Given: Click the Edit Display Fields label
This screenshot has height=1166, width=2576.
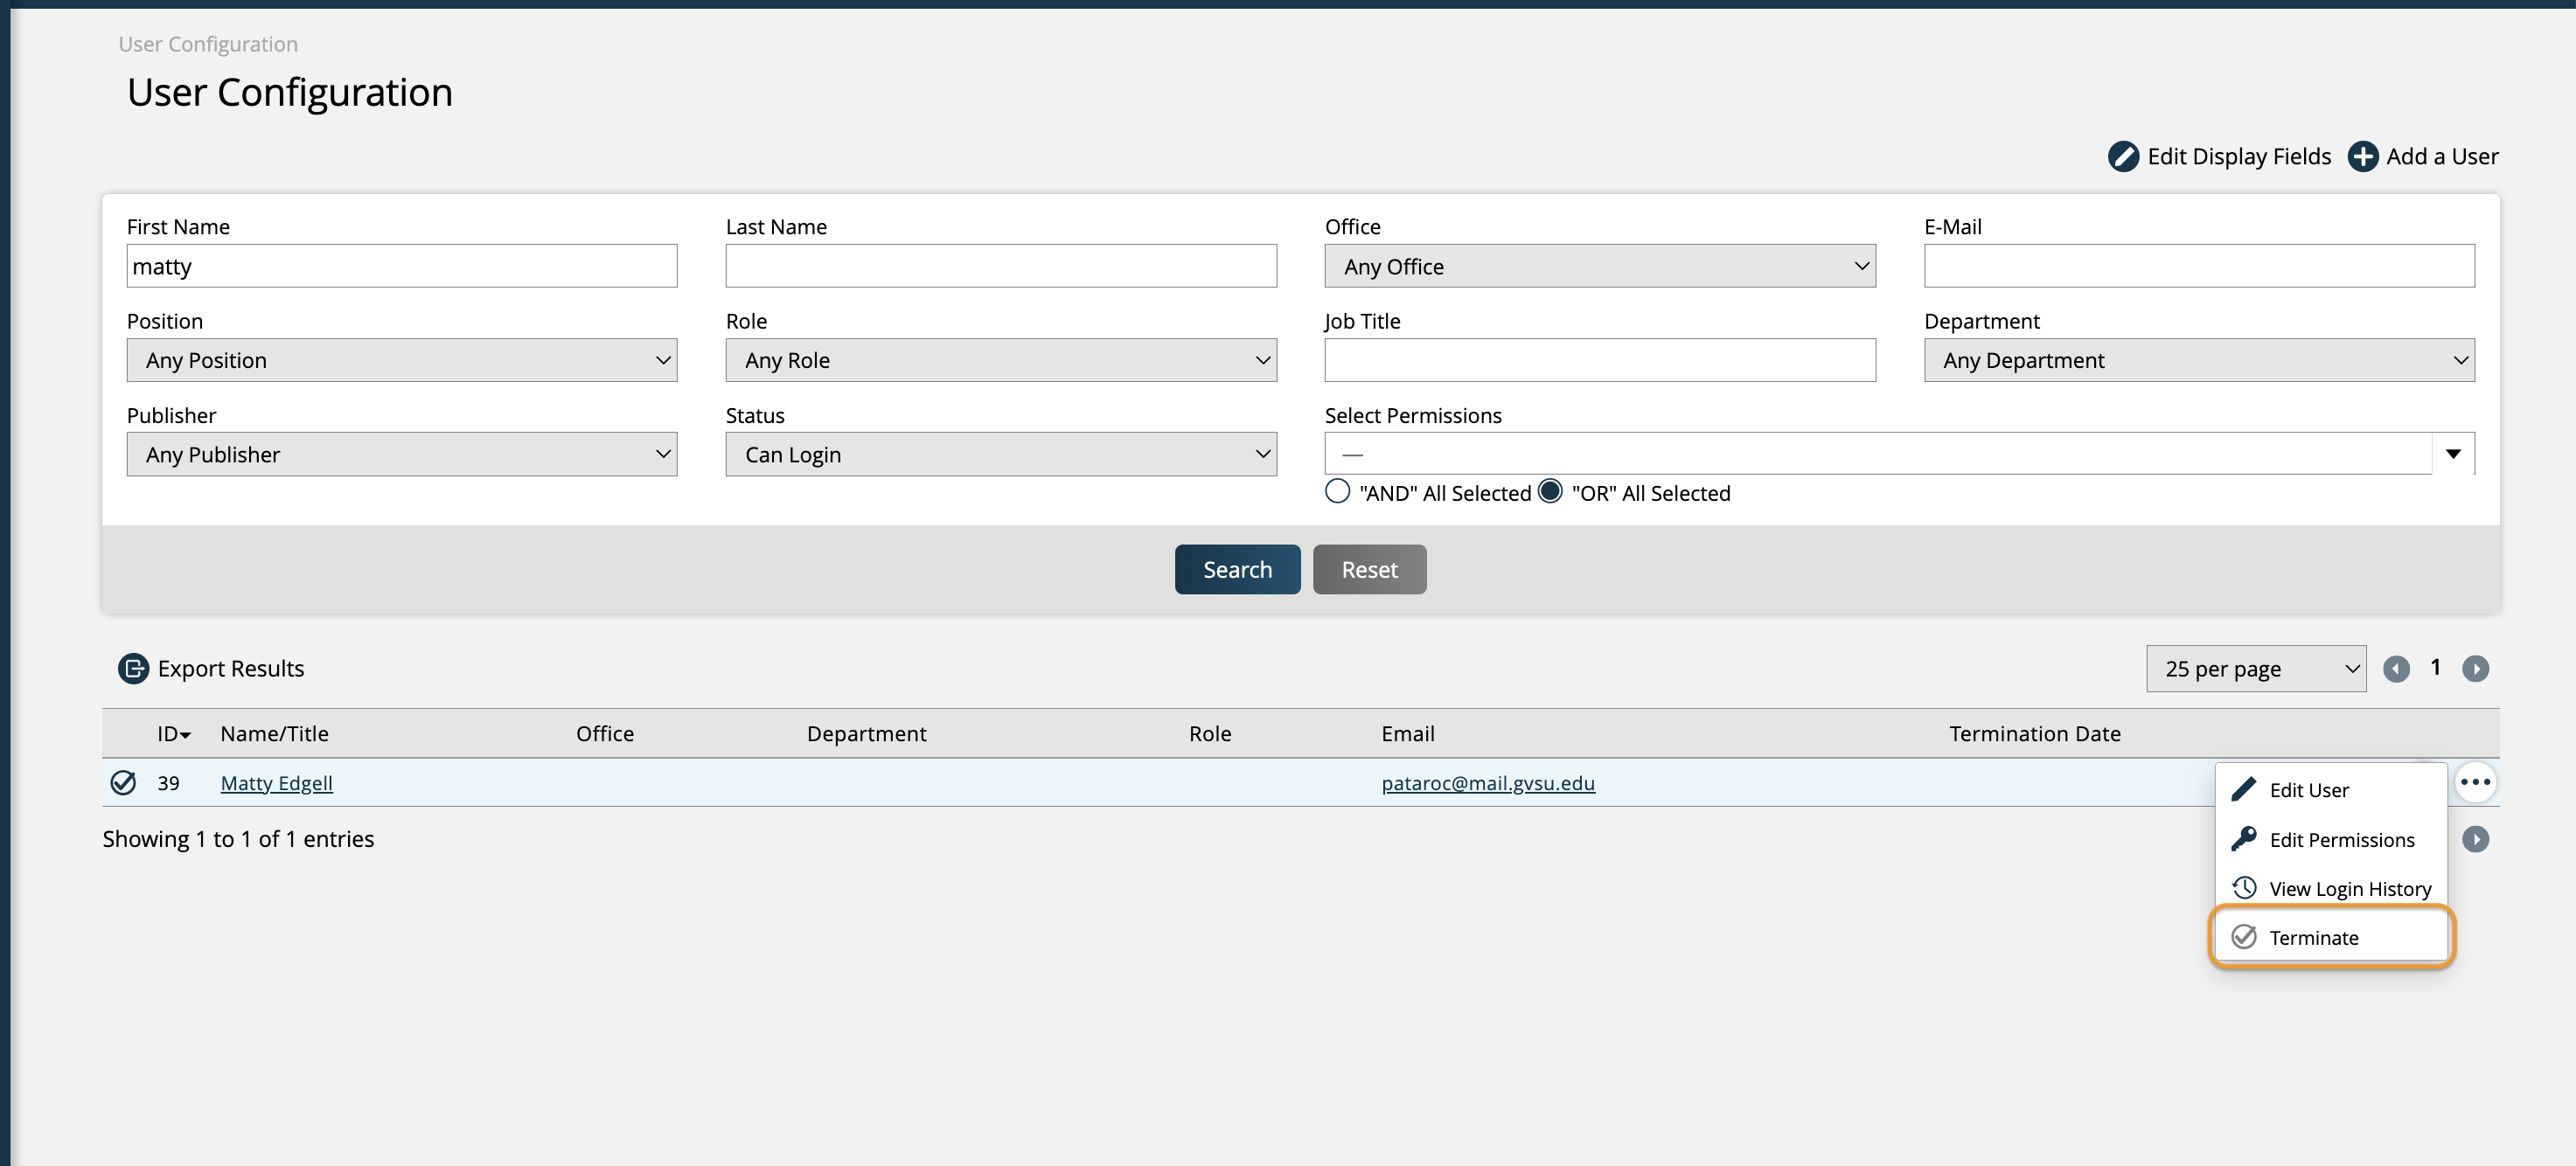Looking at the screenshot, I should click(2238, 157).
